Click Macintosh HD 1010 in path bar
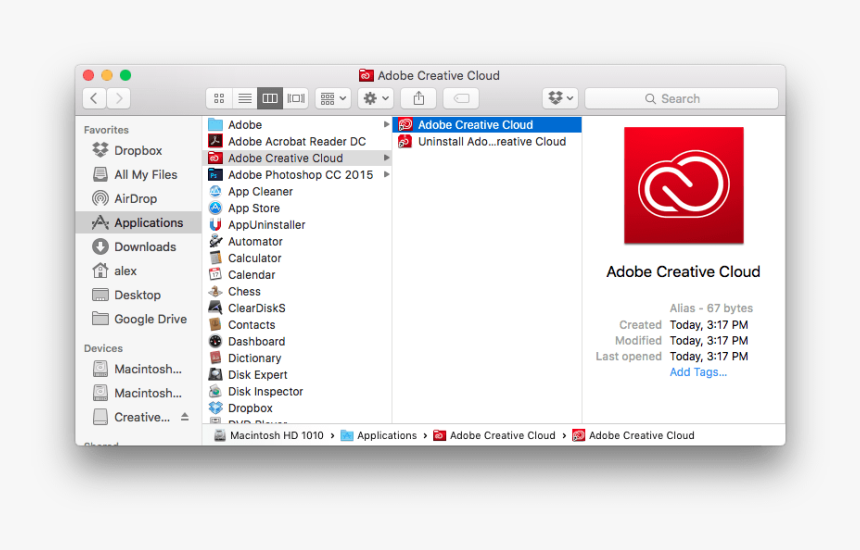 [269, 435]
